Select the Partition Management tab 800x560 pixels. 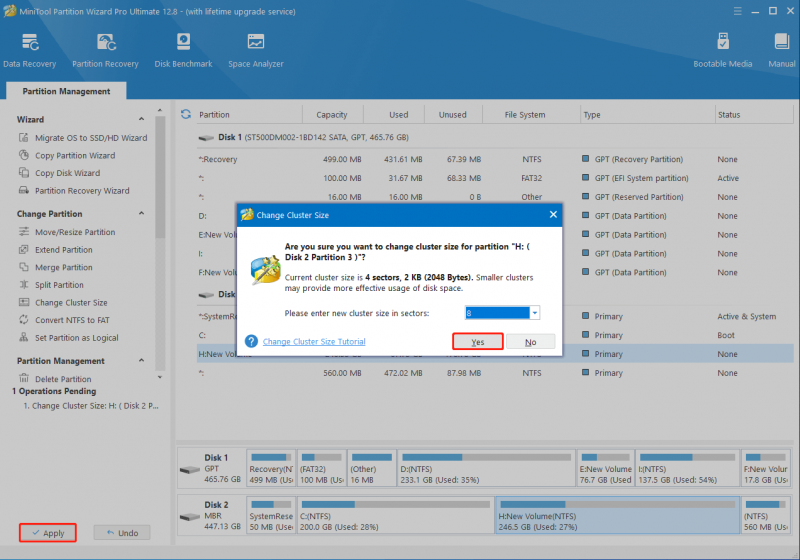click(x=66, y=91)
